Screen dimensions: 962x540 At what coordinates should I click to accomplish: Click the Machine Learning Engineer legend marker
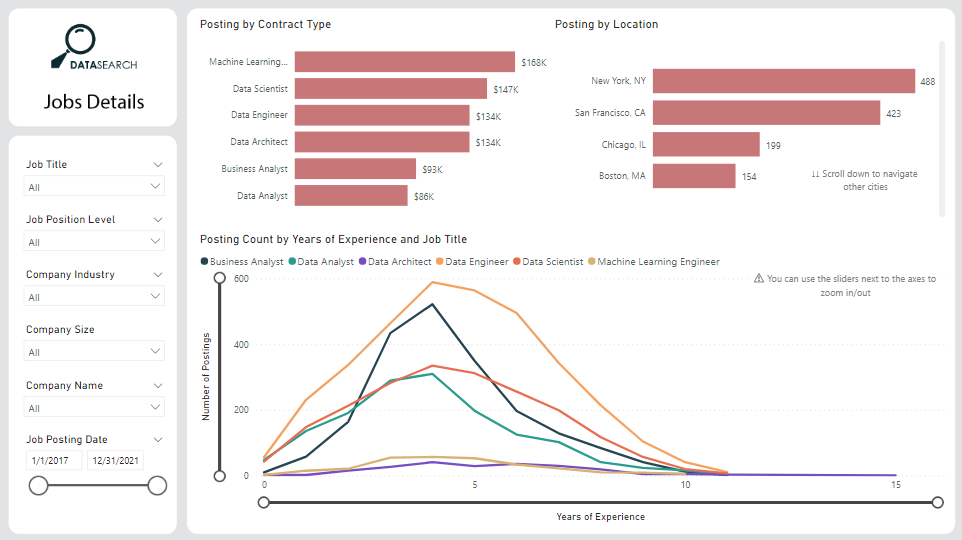(x=591, y=262)
